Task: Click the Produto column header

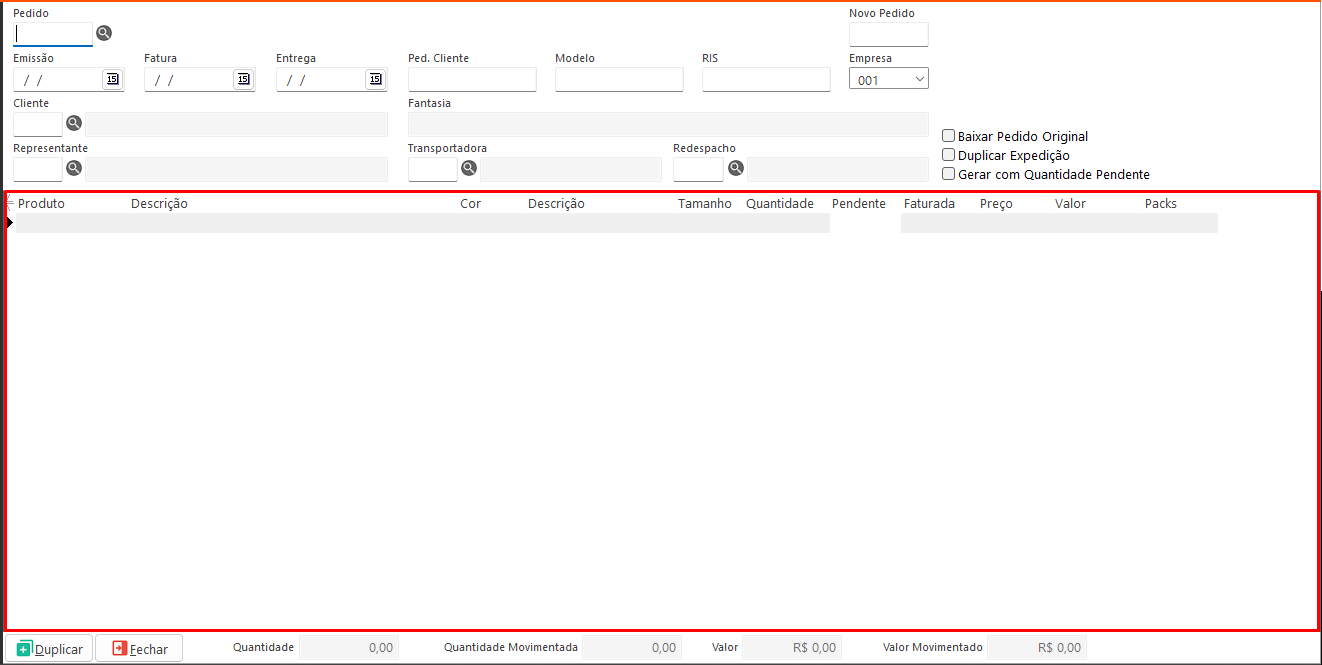Action: point(41,203)
